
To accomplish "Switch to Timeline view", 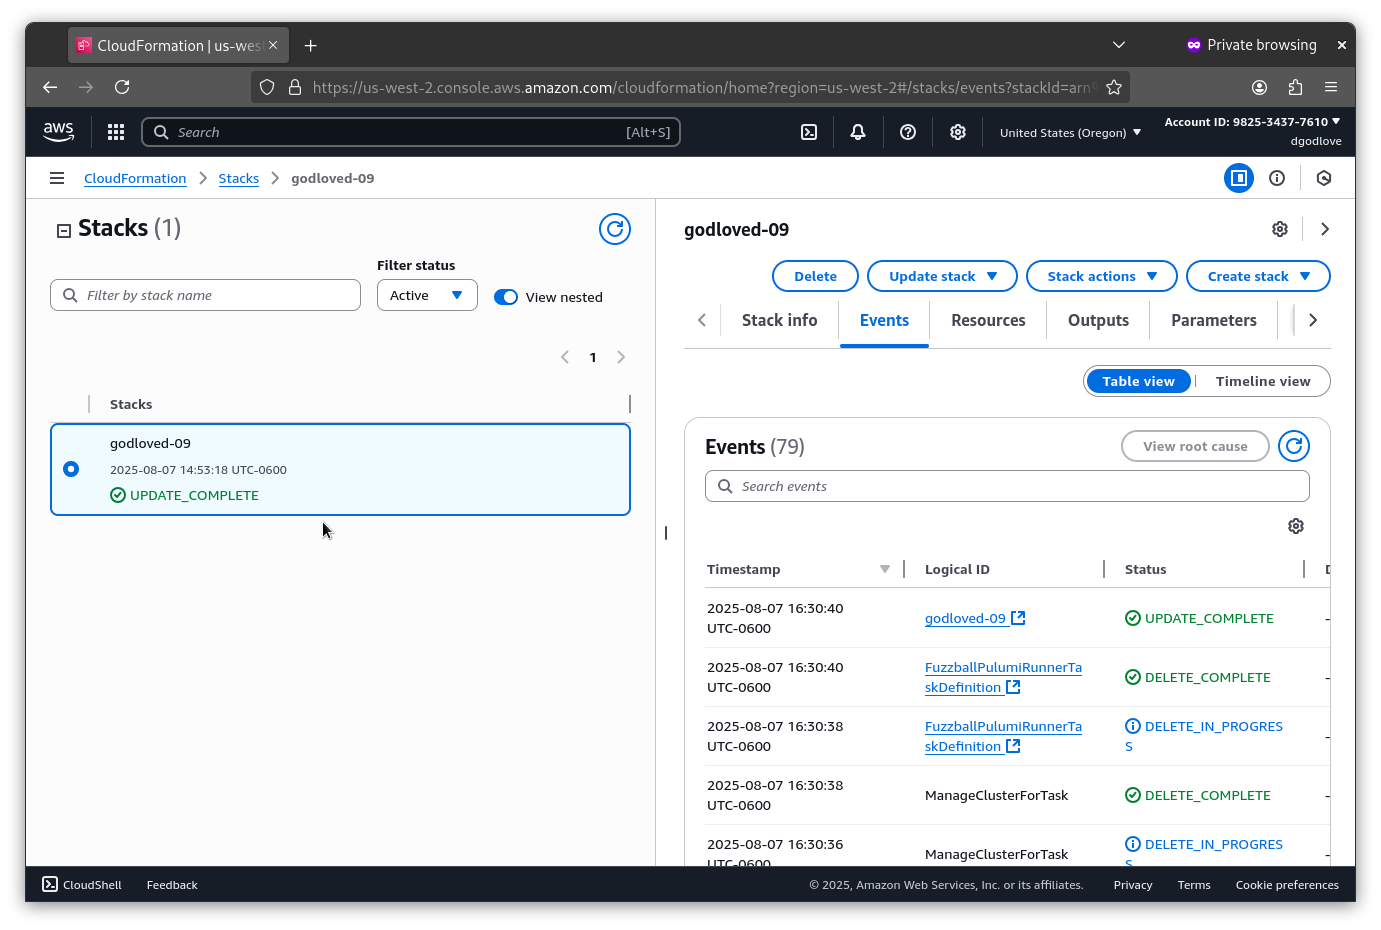I will click(1262, 381).
